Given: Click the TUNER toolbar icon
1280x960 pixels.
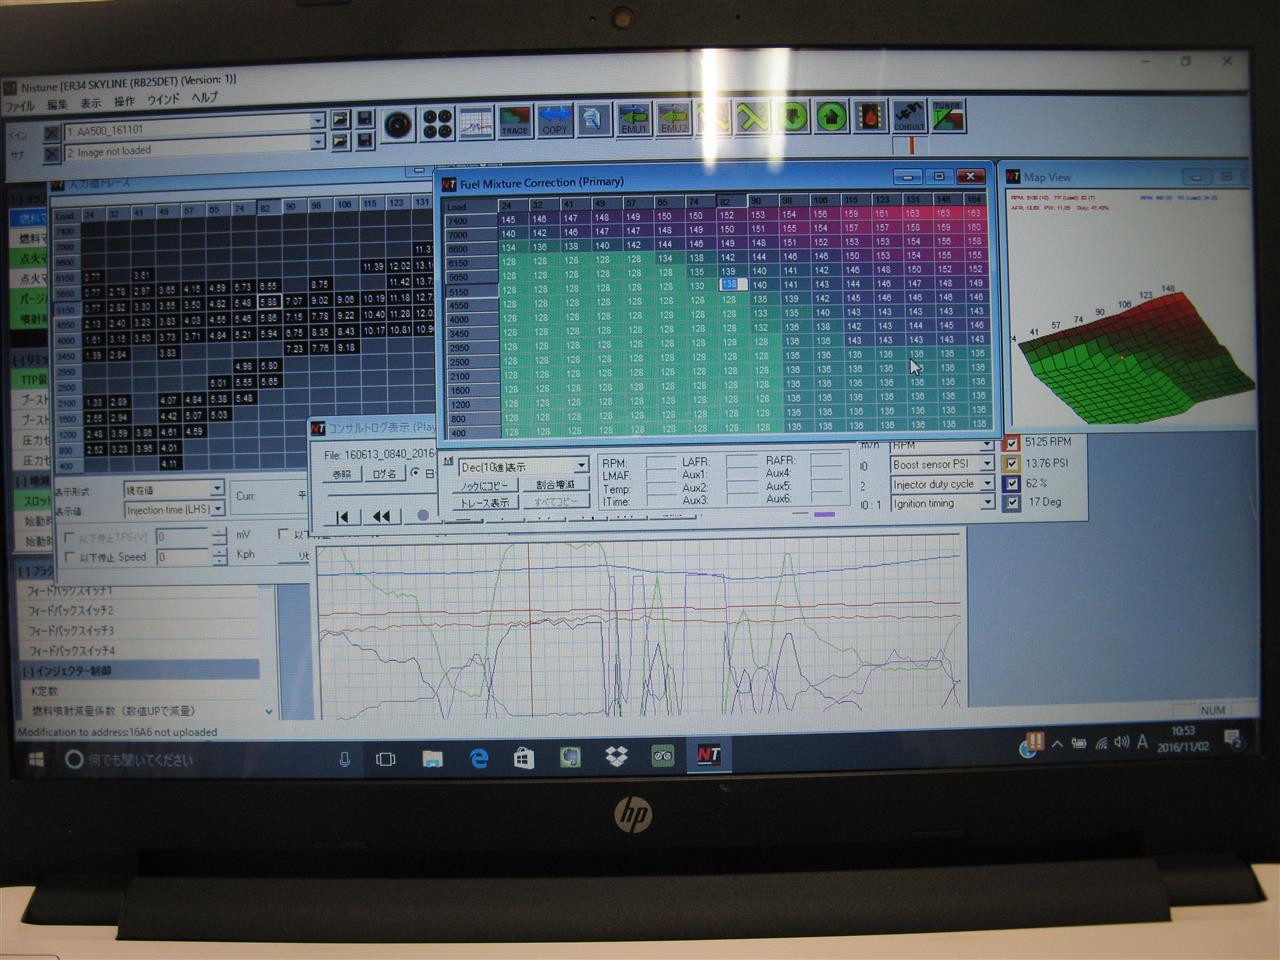Looking at the screenshot, I should [948, 116].
